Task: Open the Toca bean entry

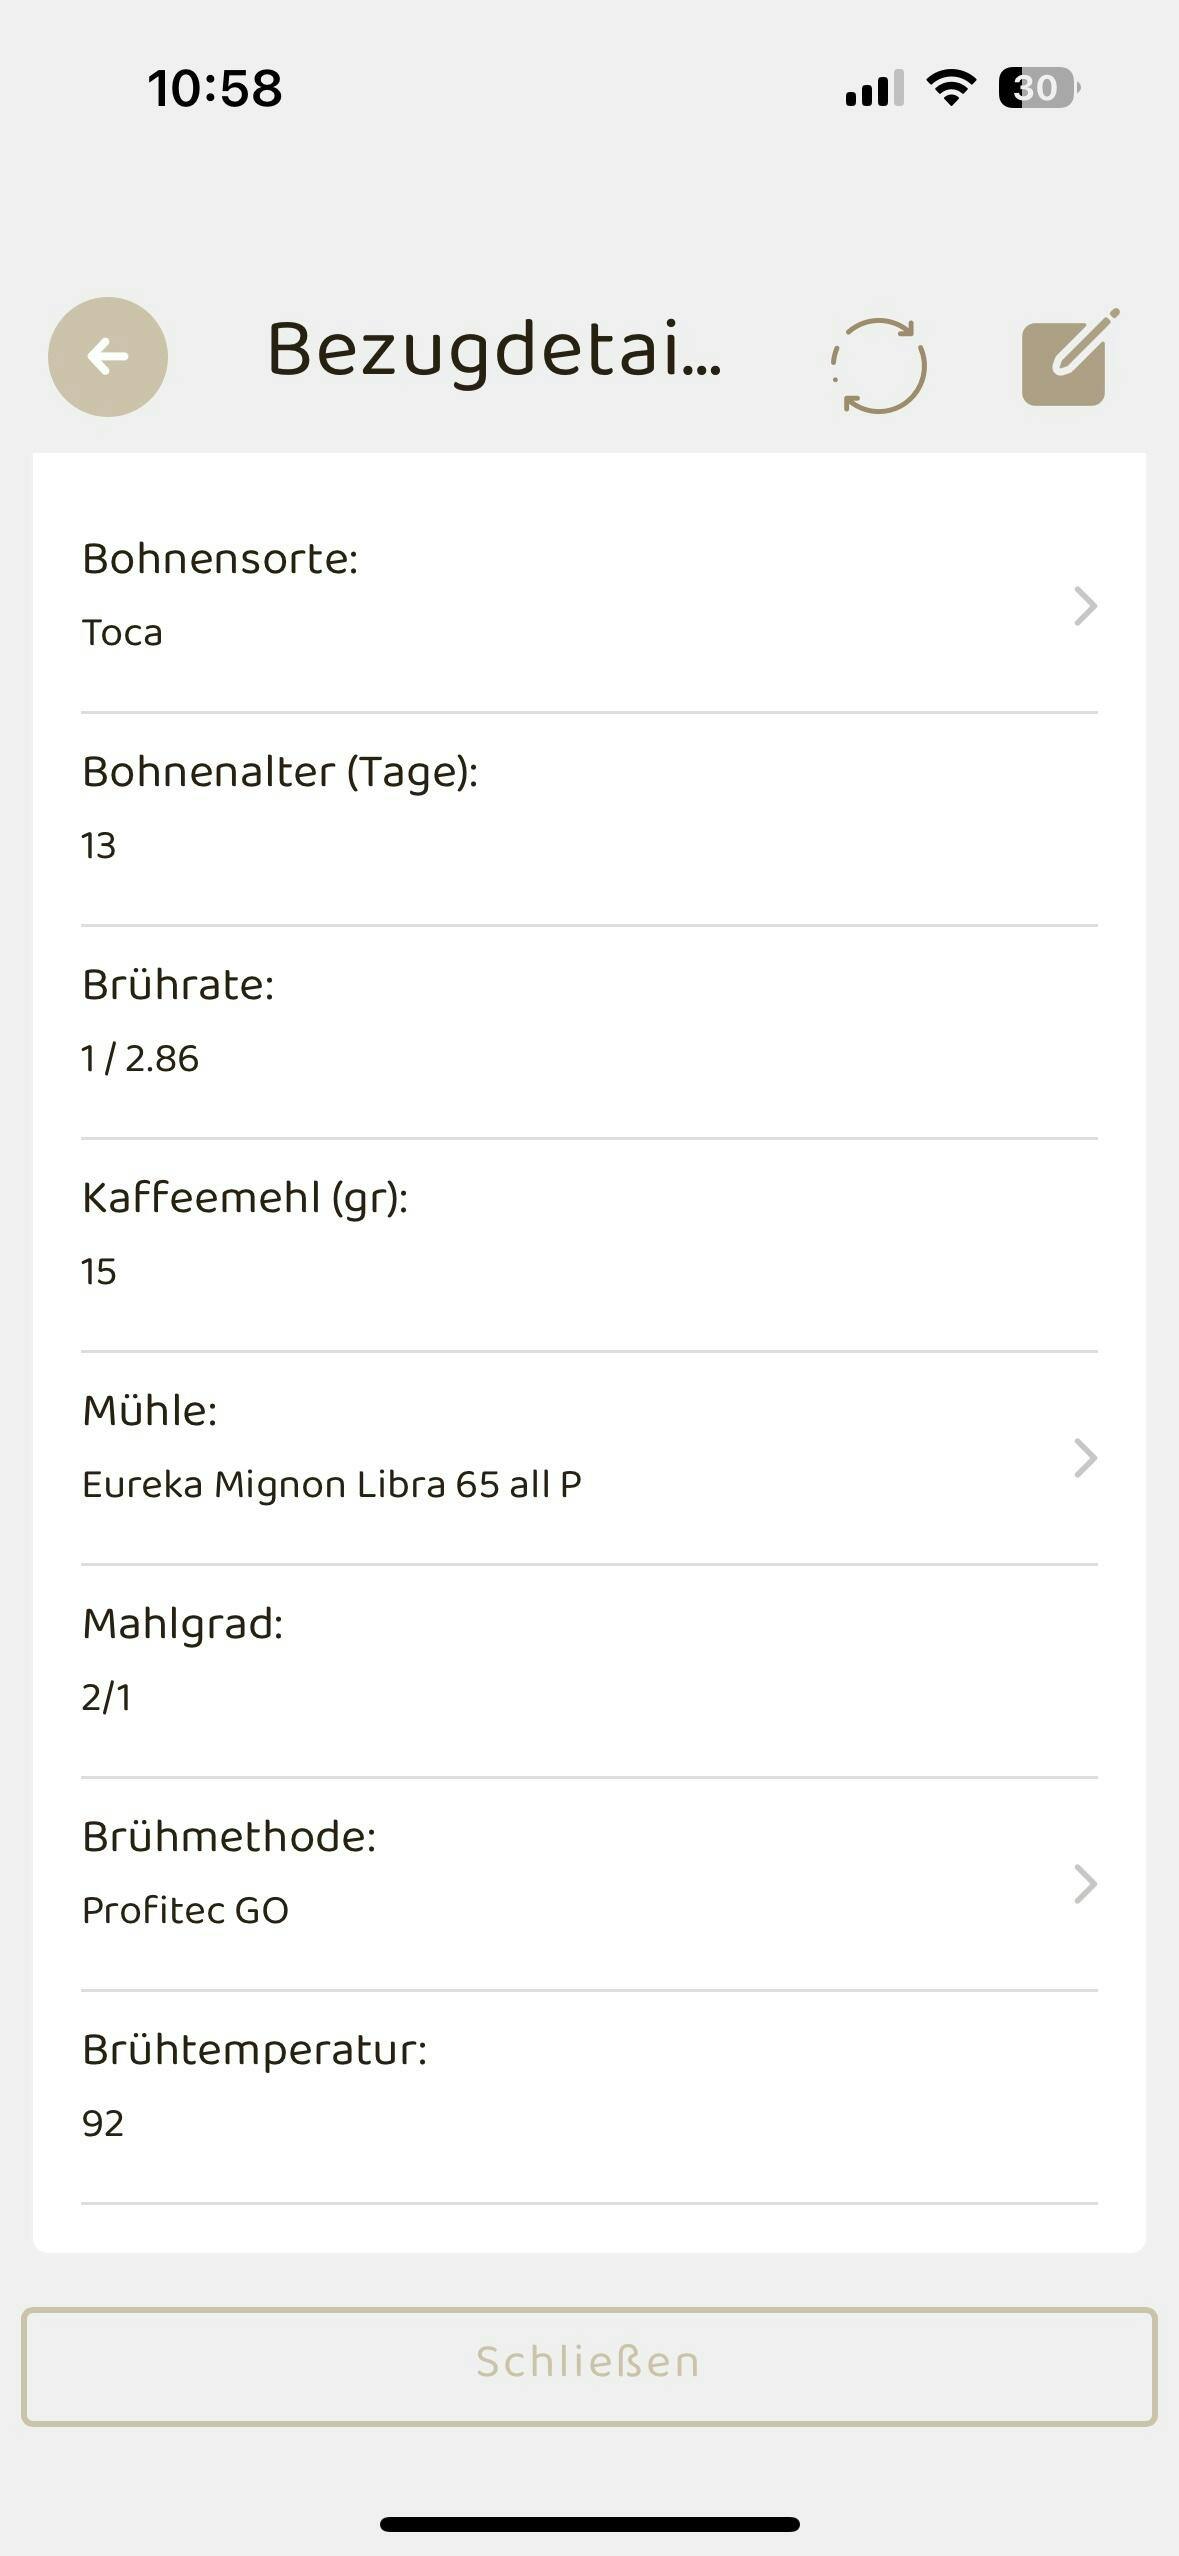Action: point(122,633)
